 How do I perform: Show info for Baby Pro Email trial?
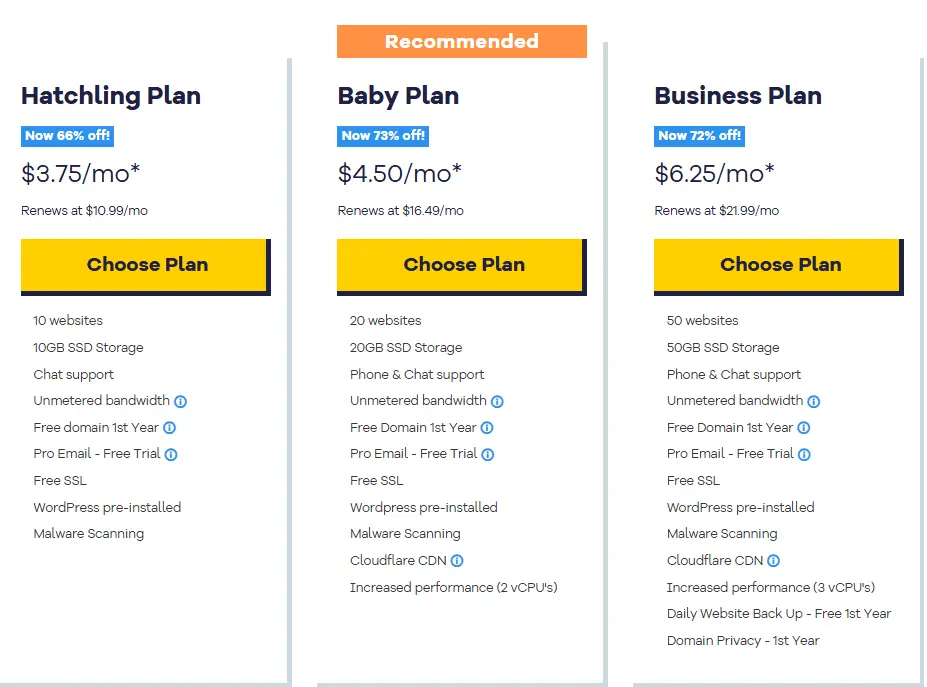(488, 454)
